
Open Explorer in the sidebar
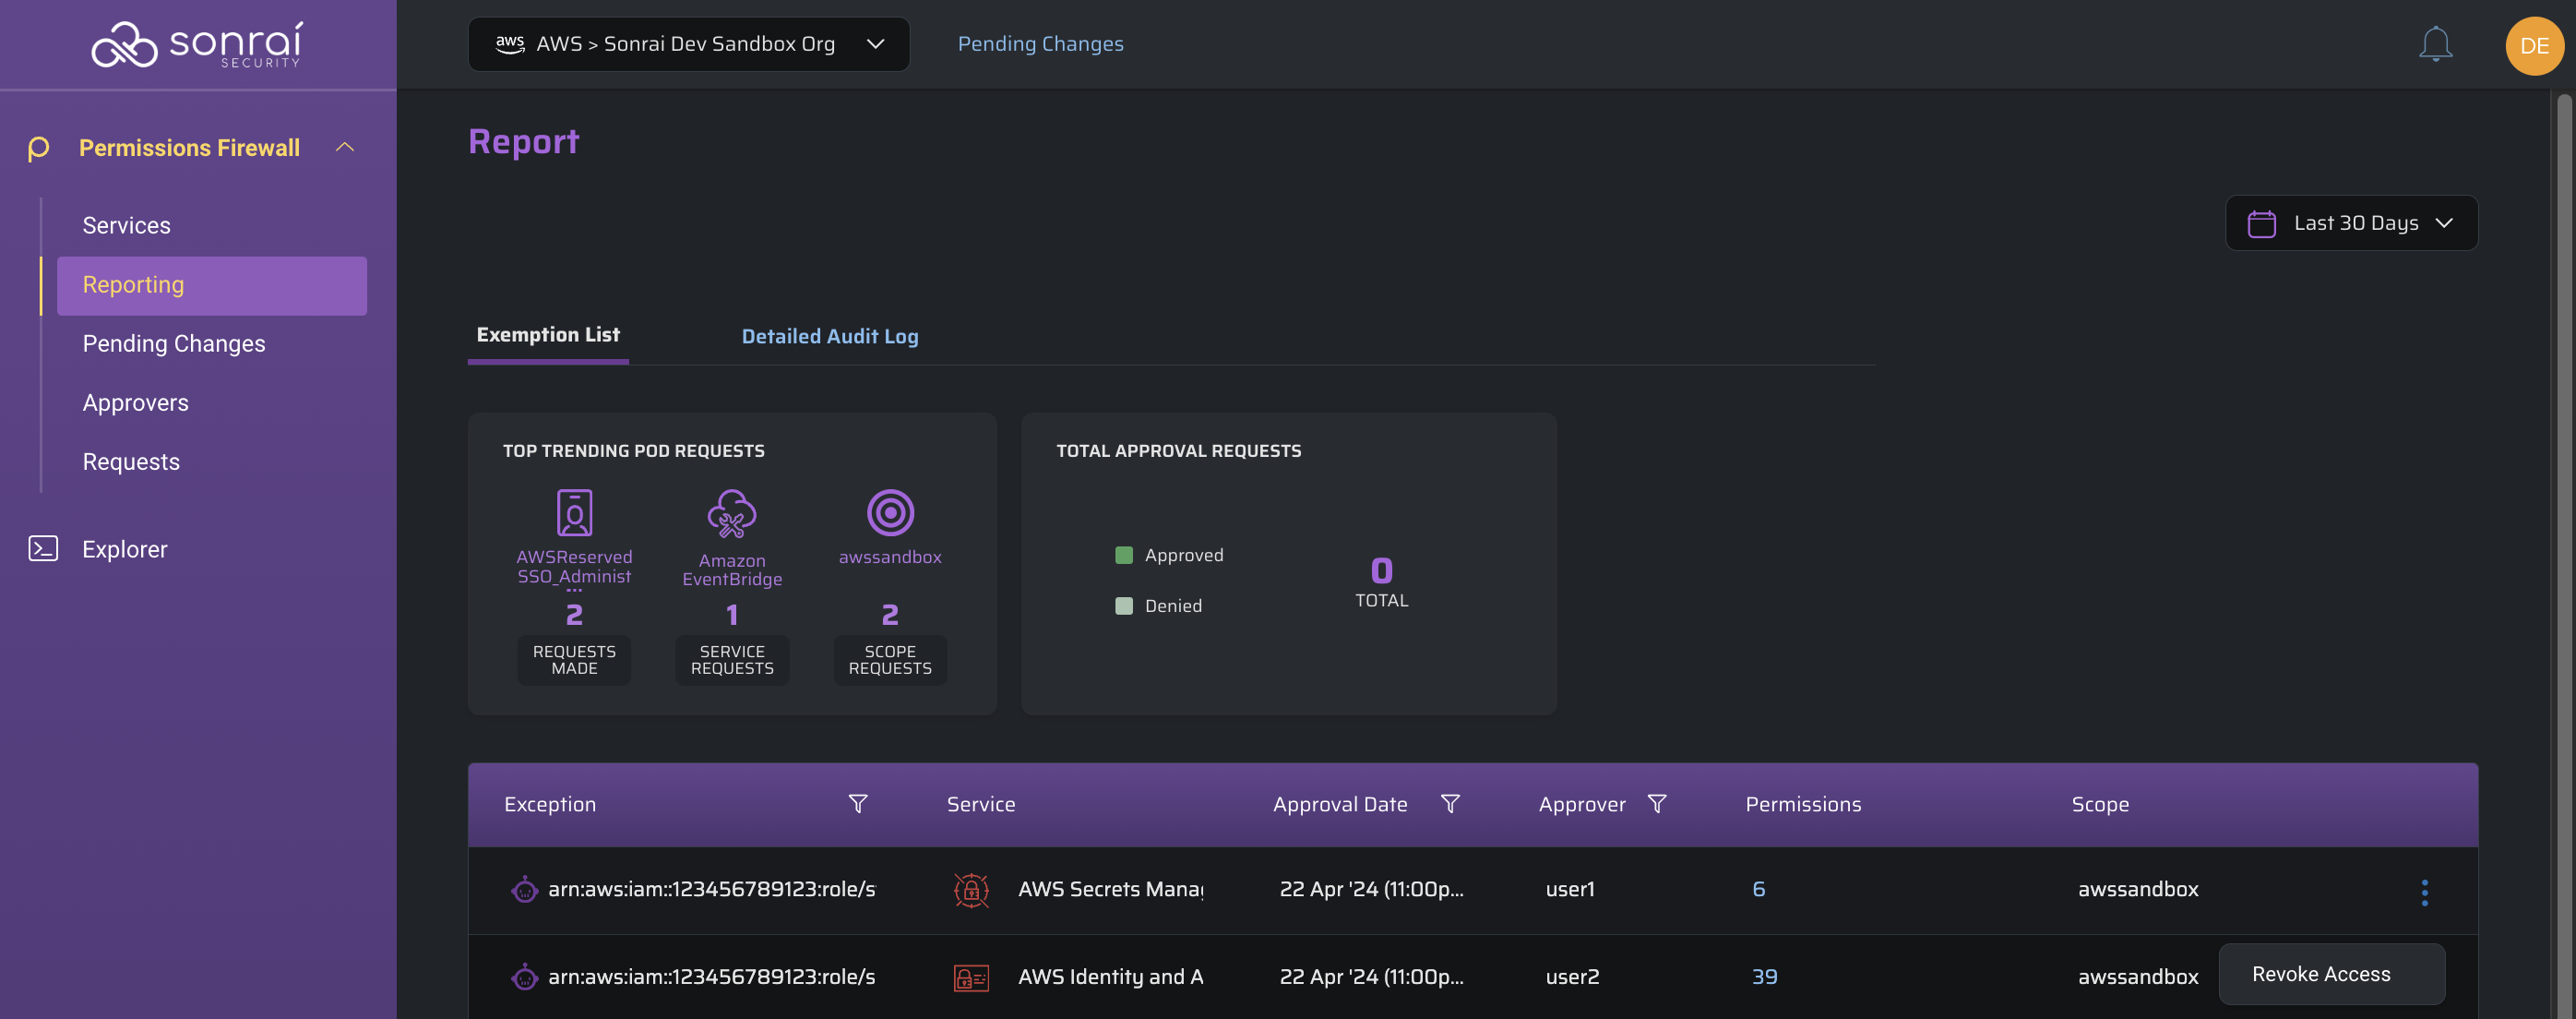(x=125, y=549)
